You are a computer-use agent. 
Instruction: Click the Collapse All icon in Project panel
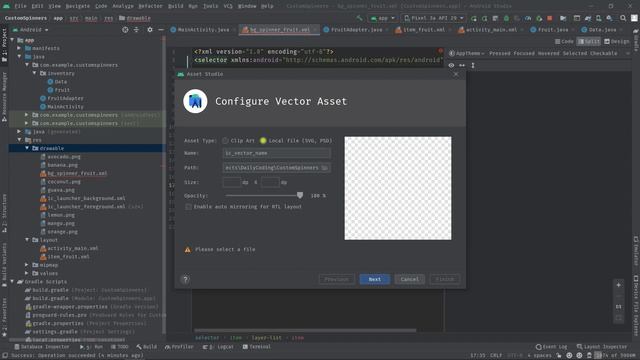coord(136,30)
